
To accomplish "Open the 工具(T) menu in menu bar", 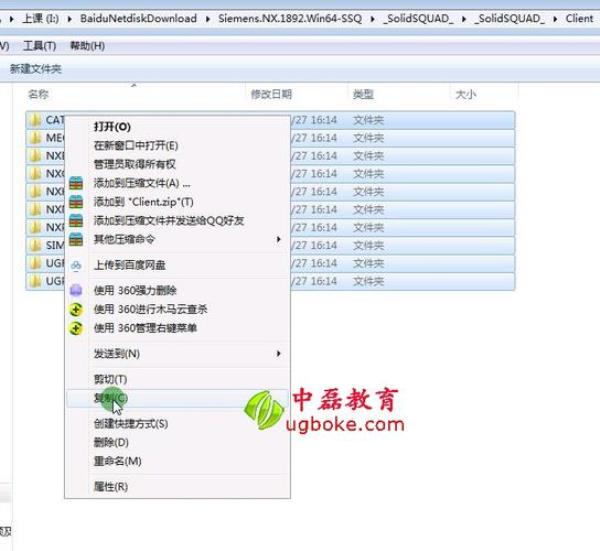I will pyautogui.click(x=39, y=46).
